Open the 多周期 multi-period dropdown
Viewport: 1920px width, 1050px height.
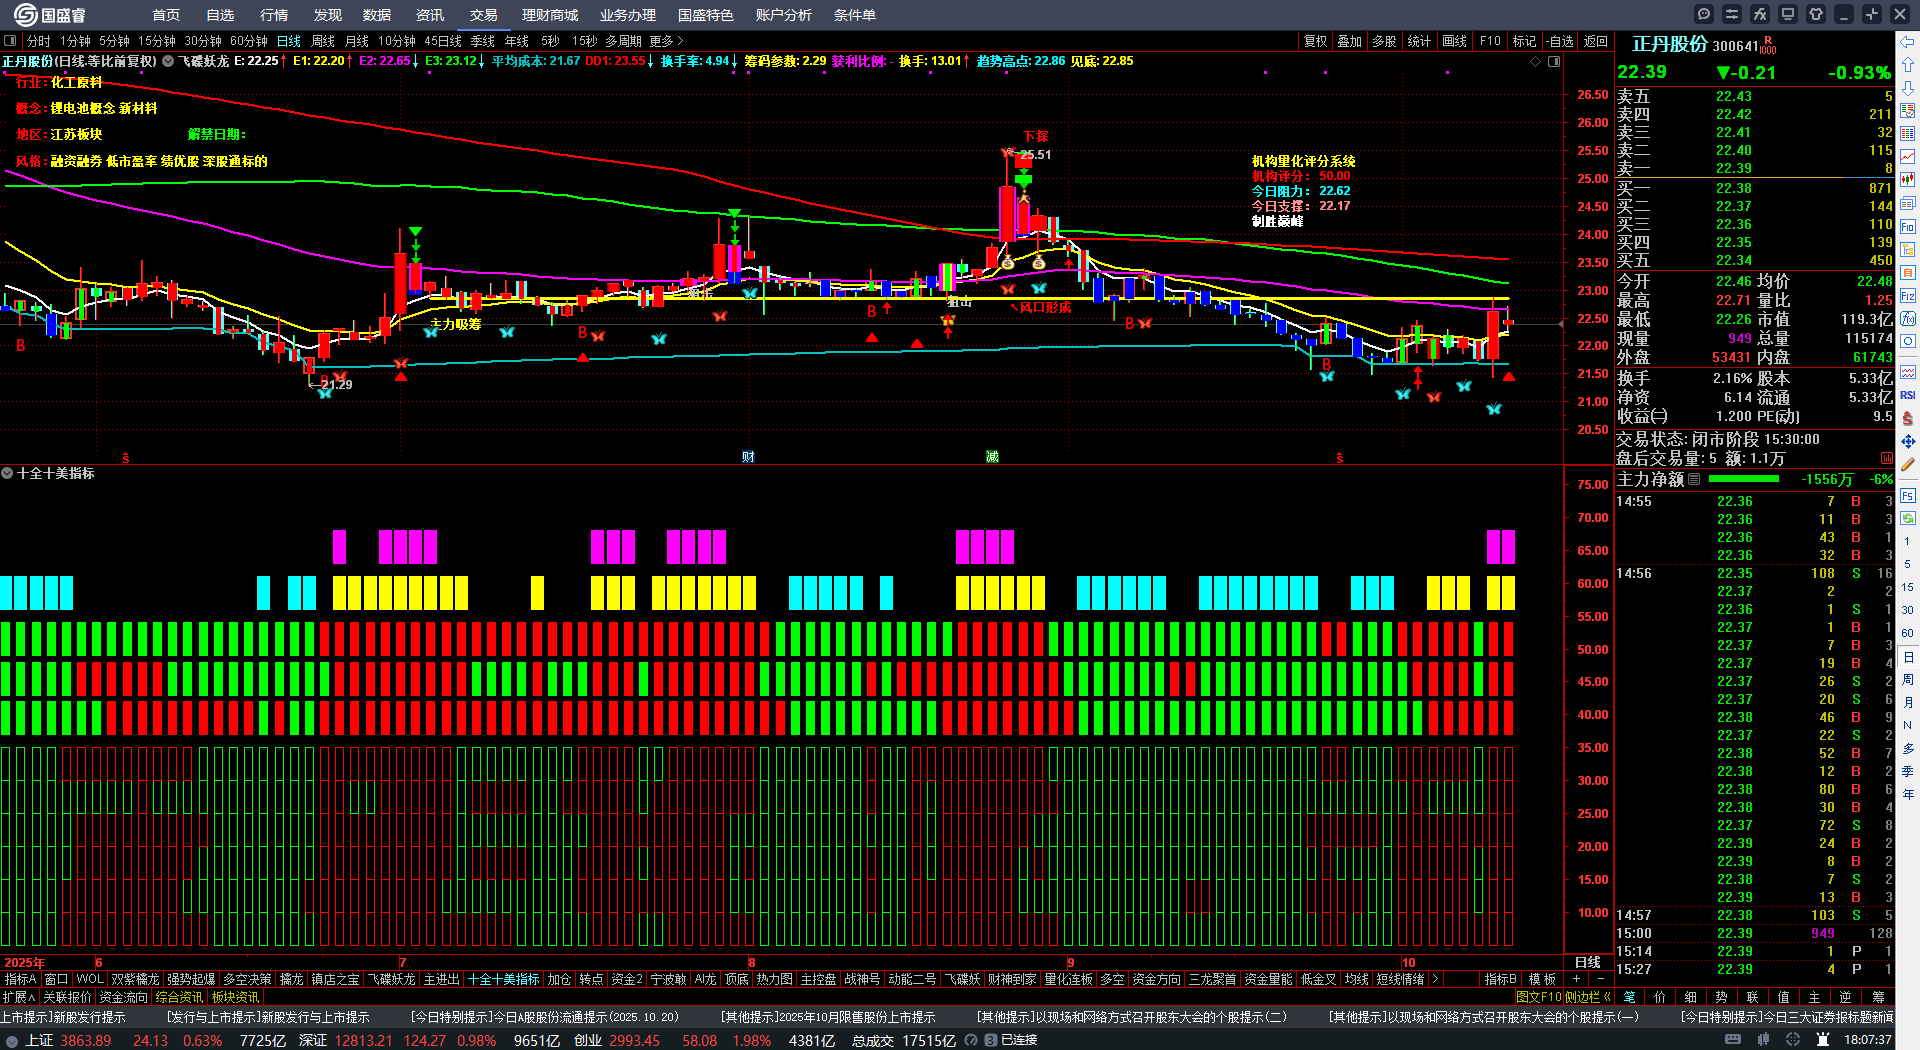[x=623, y=41]
